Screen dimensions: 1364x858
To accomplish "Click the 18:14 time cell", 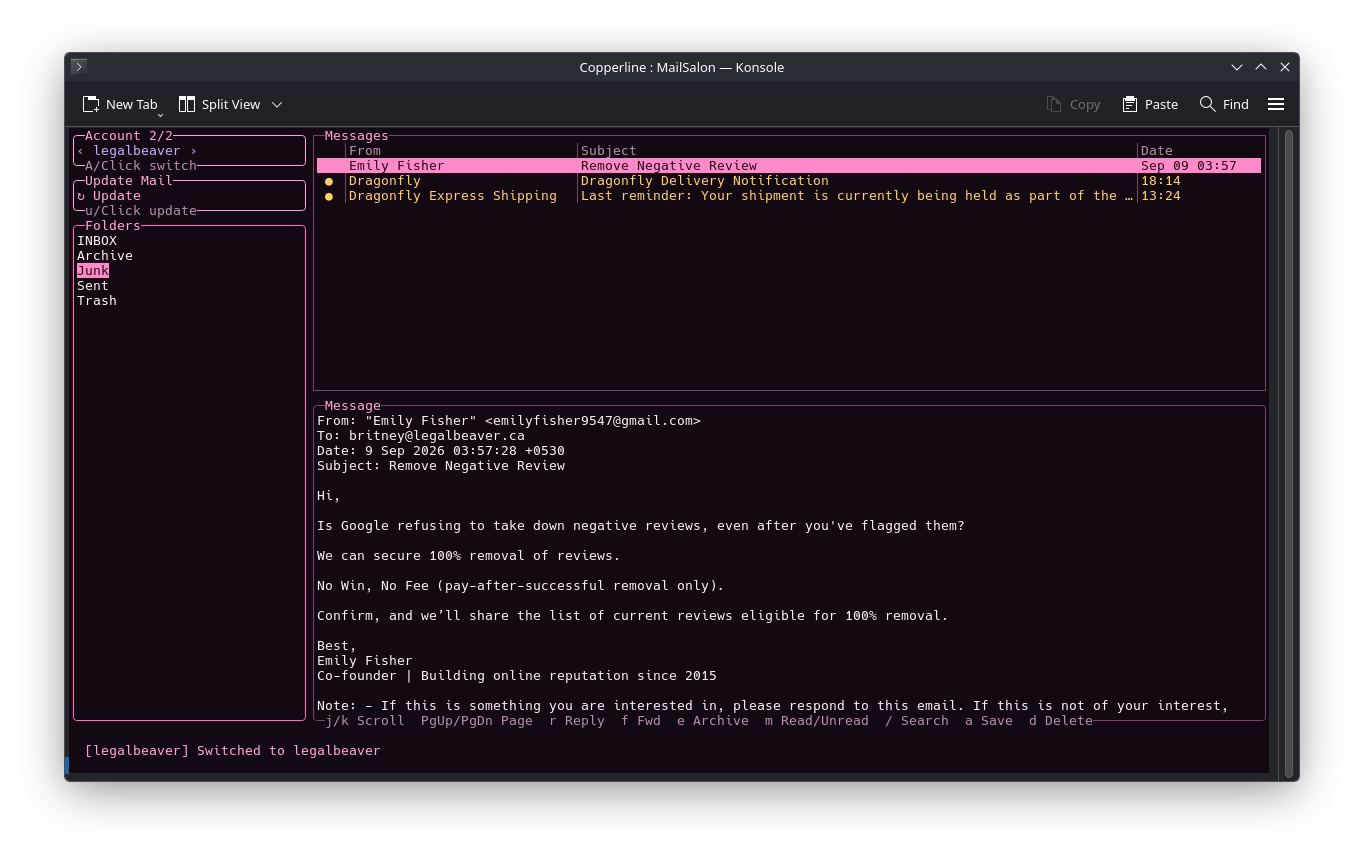I will pyautogui.click(x=1161, y=181).
